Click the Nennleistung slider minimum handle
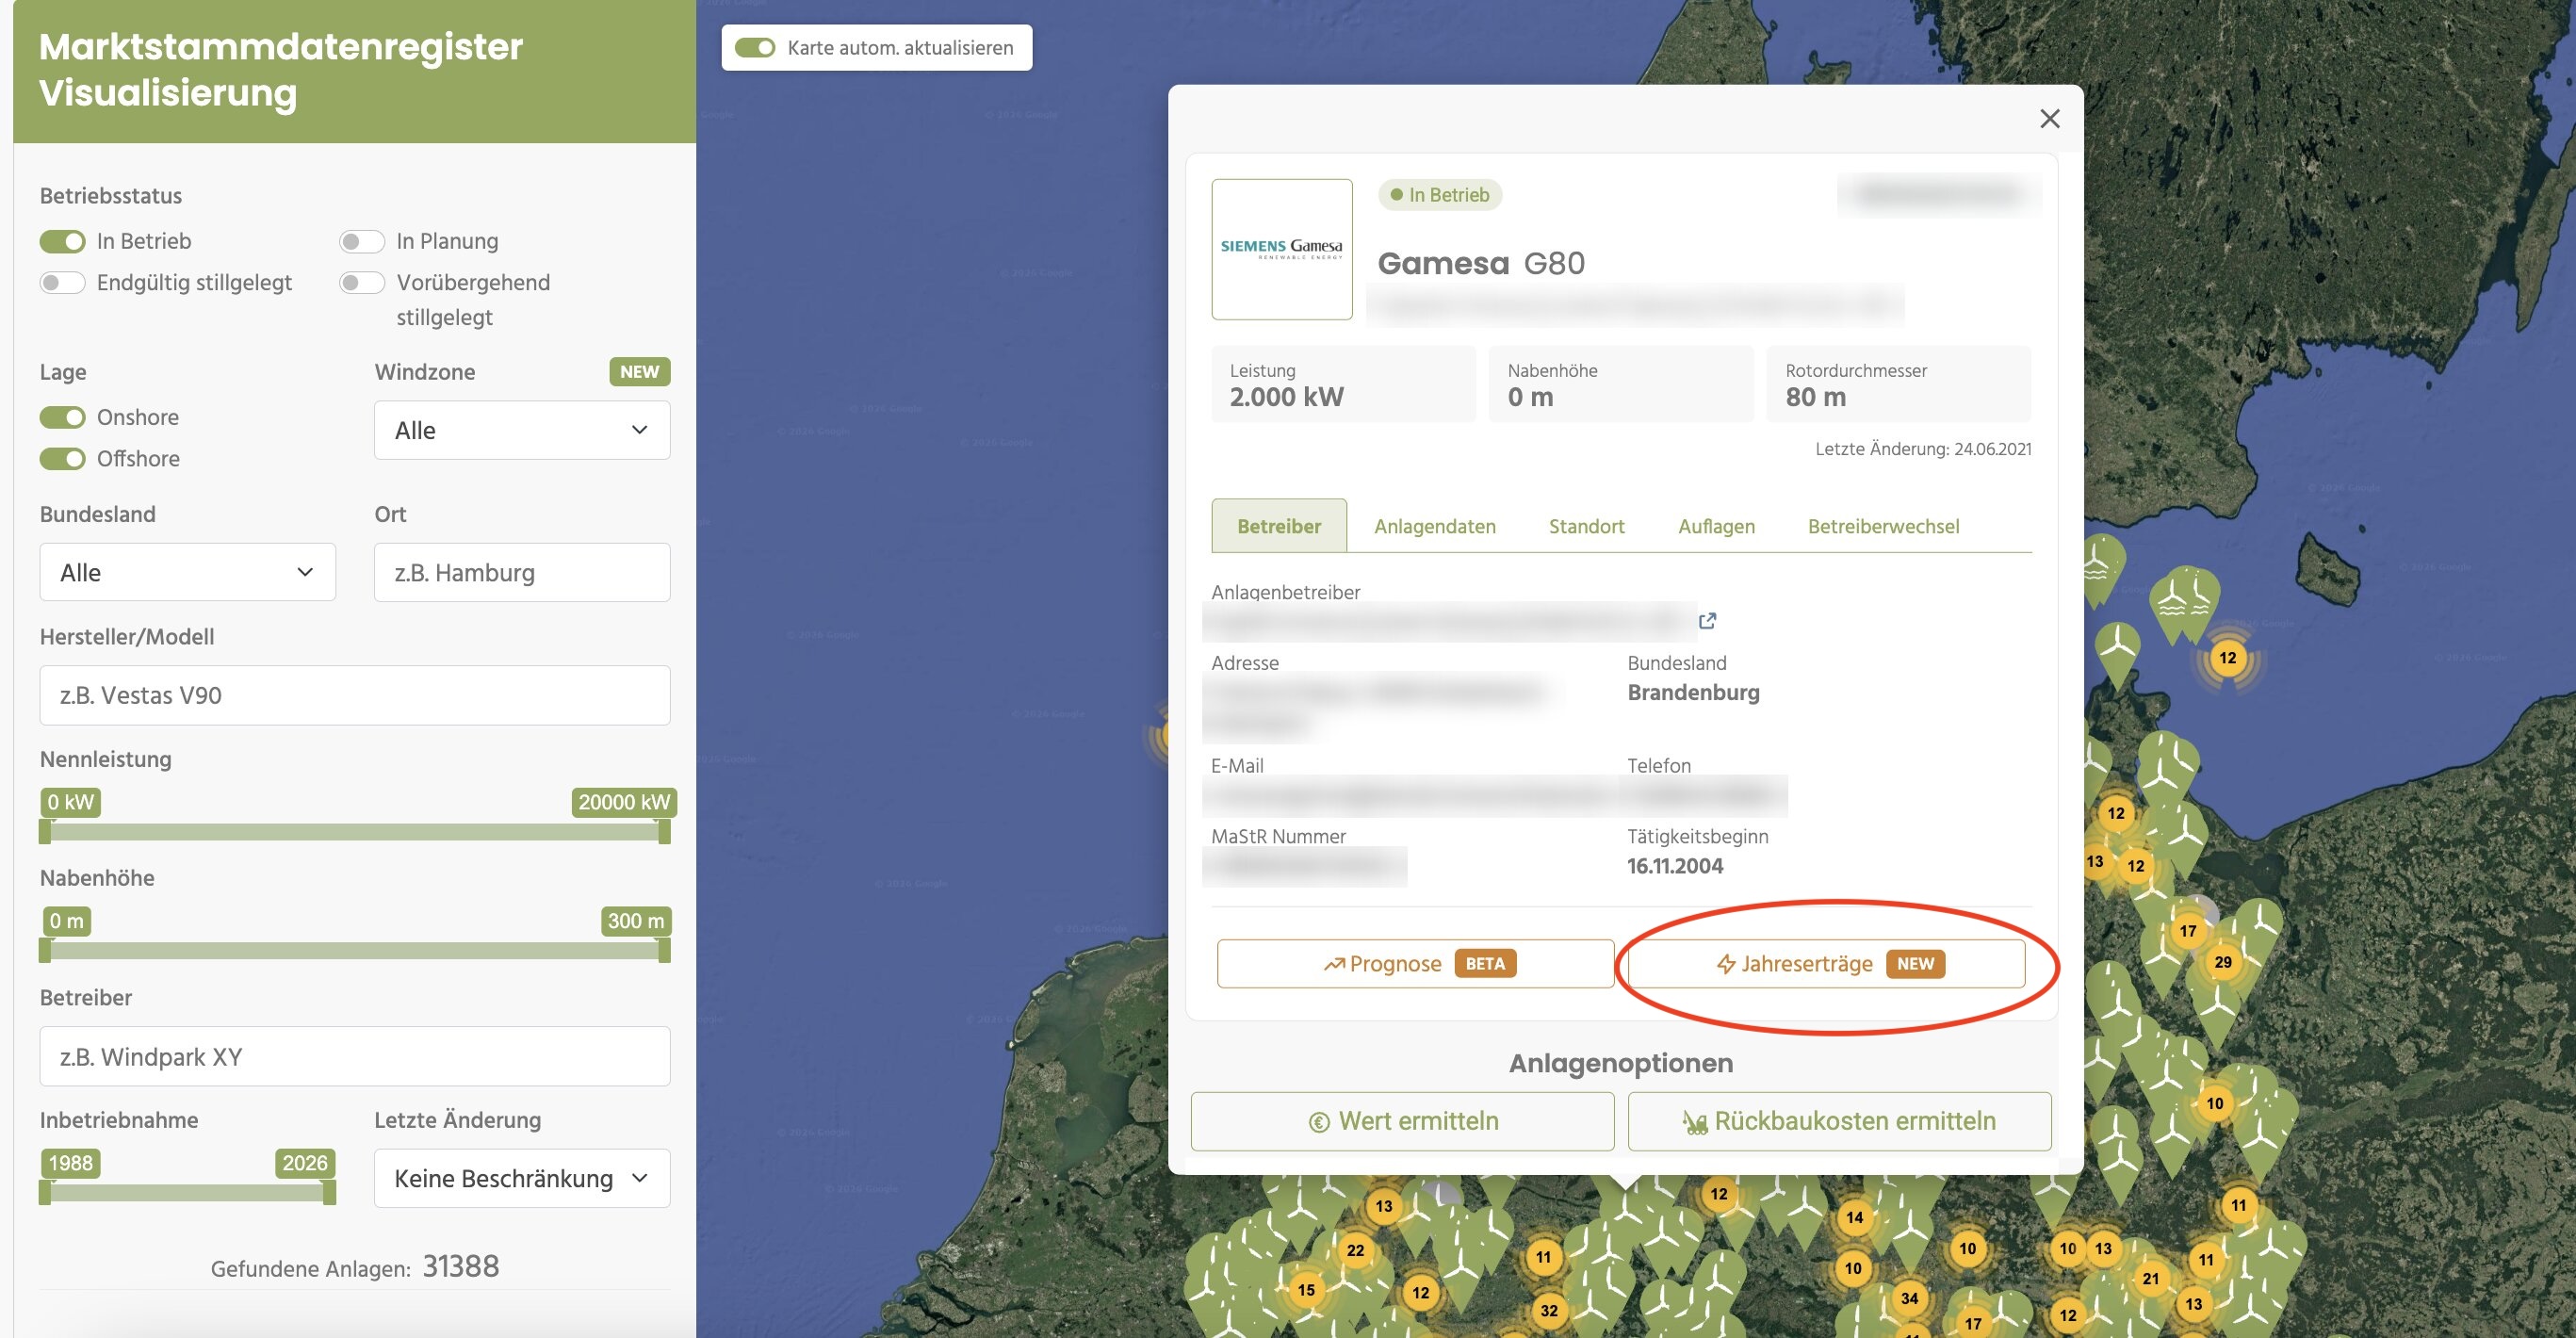This screenshot has width=2576, height=1338. [x=45, y=832]
